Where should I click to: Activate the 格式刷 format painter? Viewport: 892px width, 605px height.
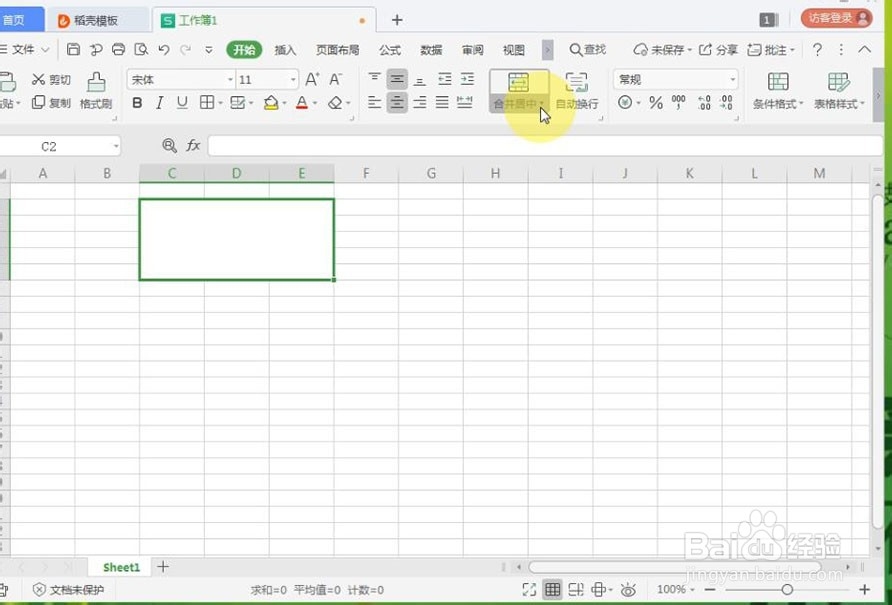click(x=96, y=90)
